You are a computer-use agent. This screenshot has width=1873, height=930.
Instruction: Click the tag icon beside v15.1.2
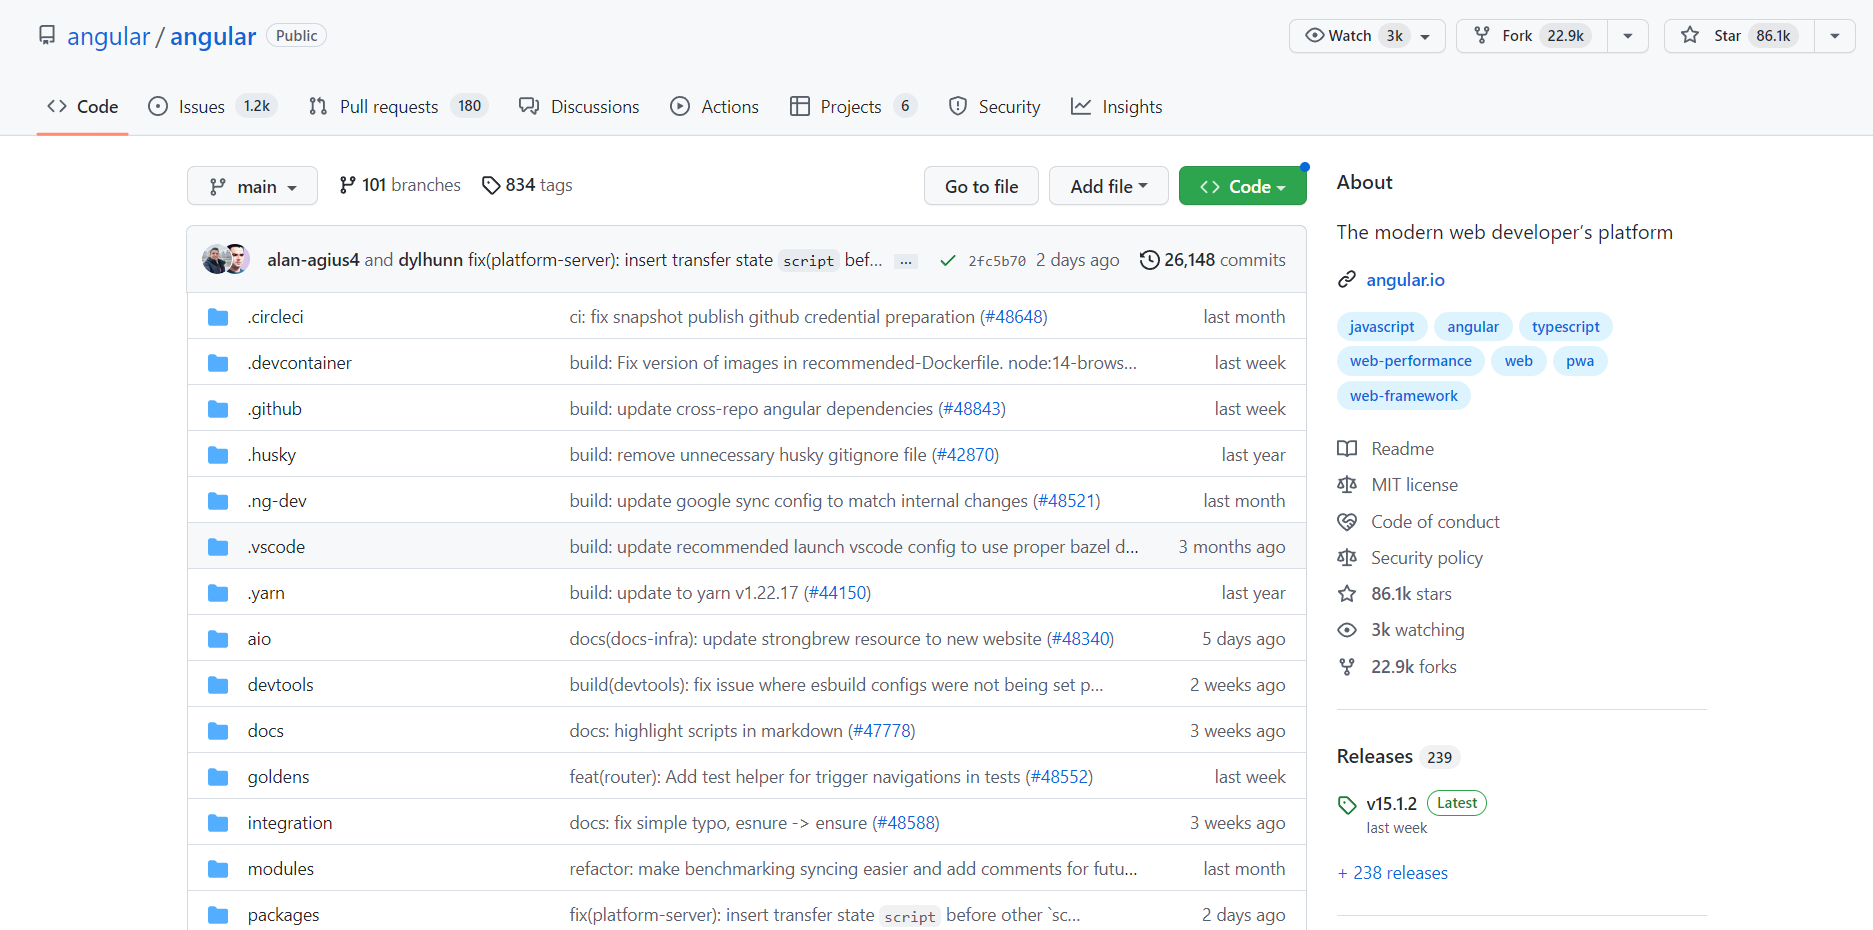click(1347, 805)
